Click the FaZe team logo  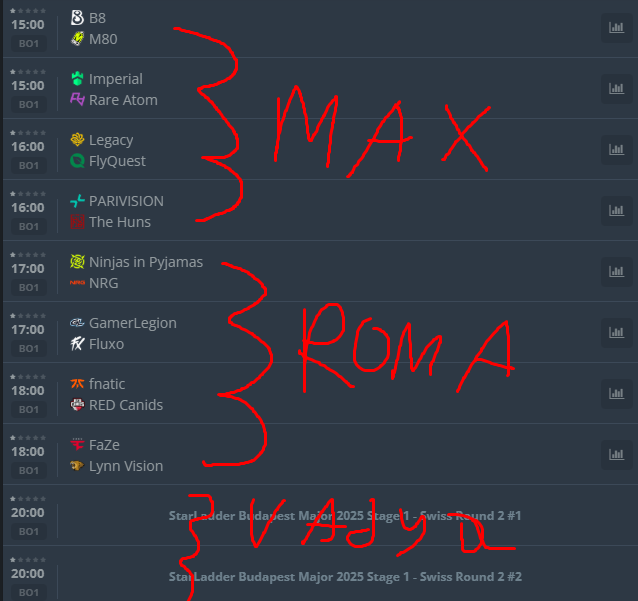click(x=77, y=444)
